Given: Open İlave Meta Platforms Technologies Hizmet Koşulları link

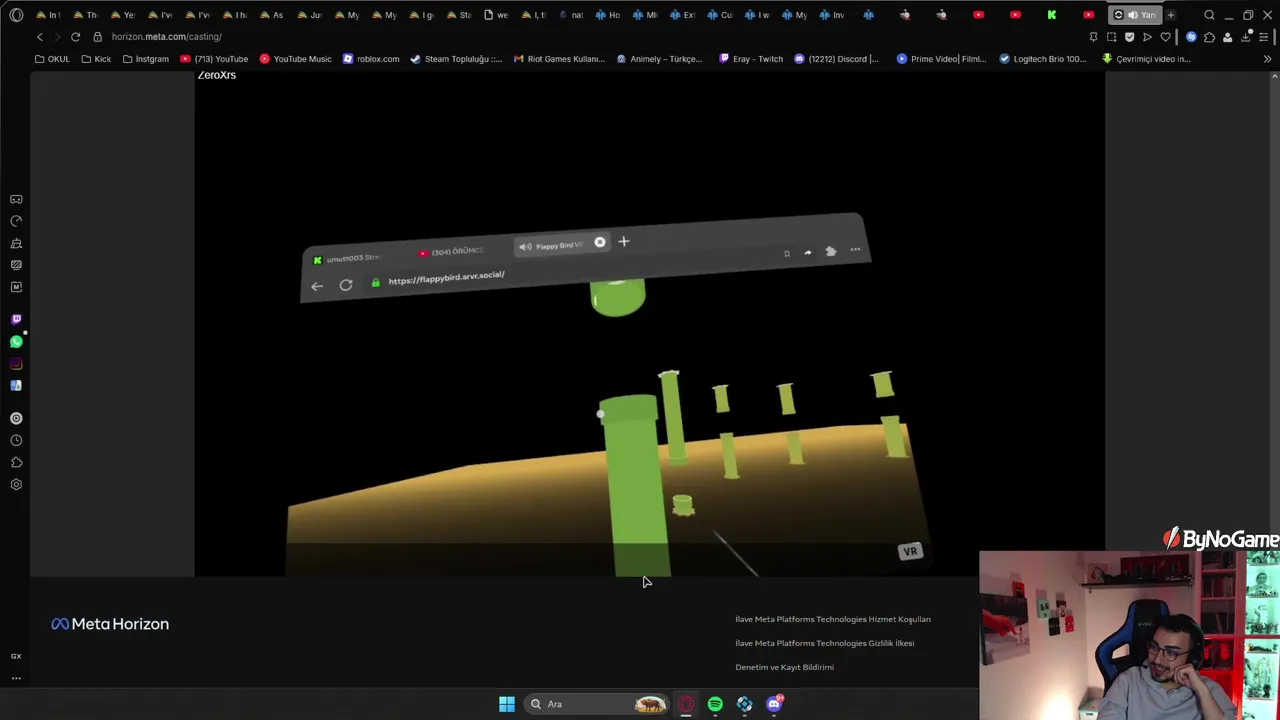Looking at the screenshot, I should coord(833,619).
